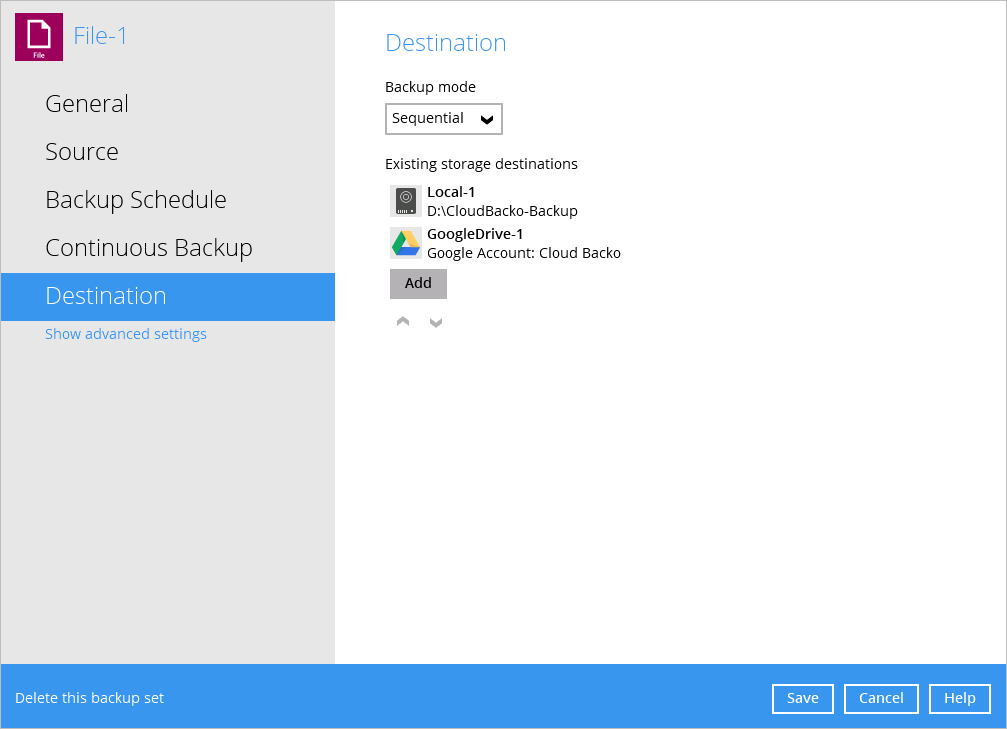The width and height of the screenshot is (1007, 729).
Task: Go to the Backup Schedule section
Action: pos(136,200)
